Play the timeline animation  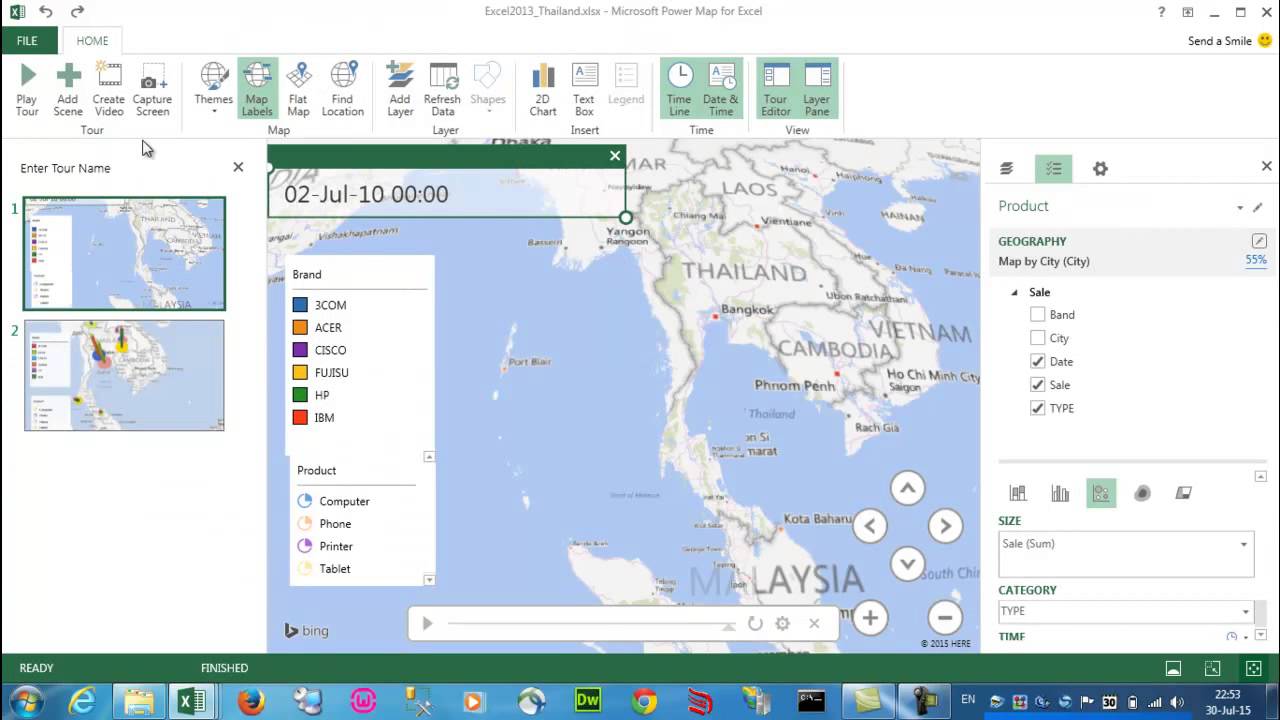pos(427,623)
